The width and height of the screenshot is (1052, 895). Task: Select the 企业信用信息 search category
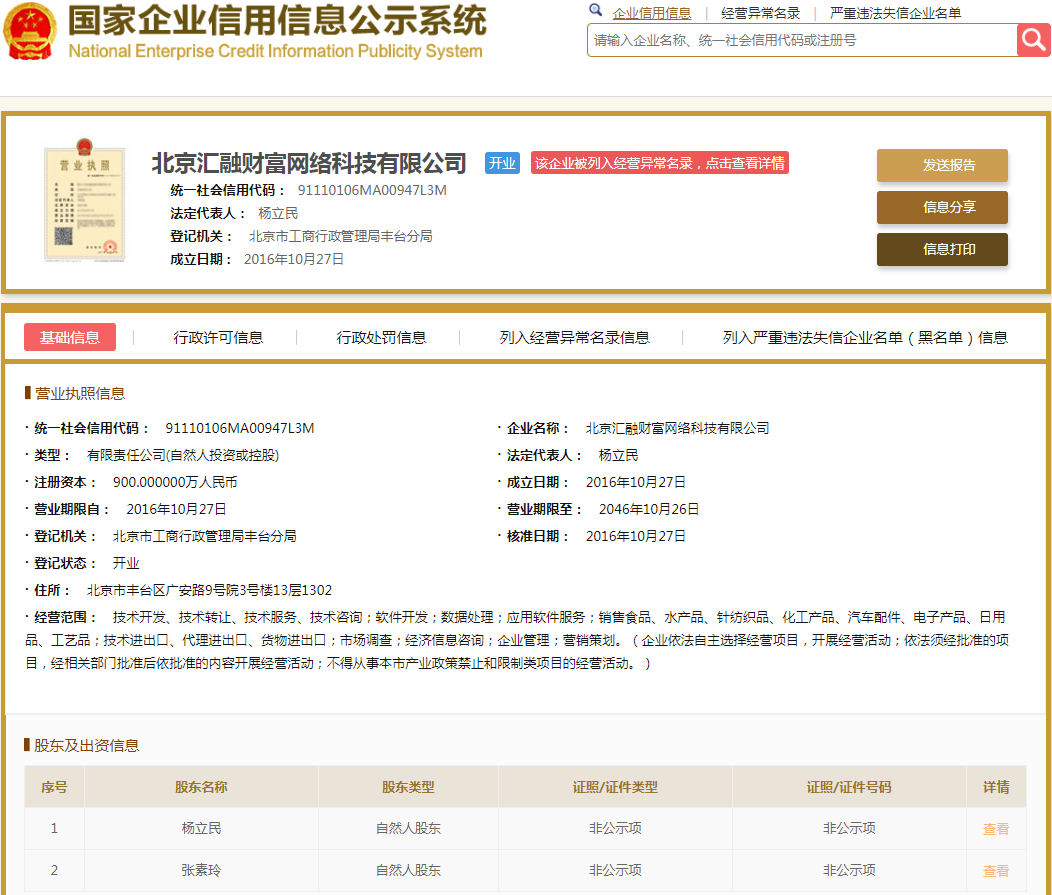(x=651, y=13)
